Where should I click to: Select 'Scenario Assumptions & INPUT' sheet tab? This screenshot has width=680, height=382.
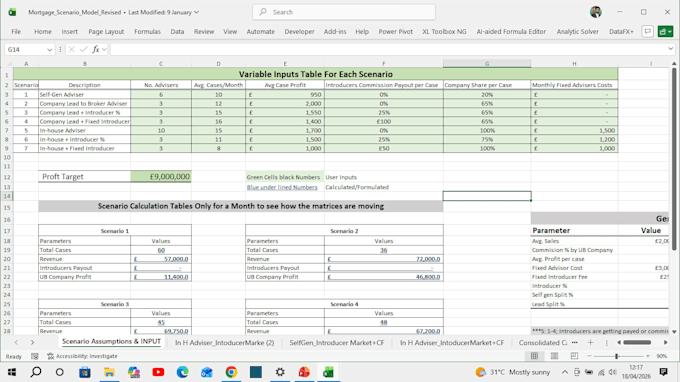[x=111, y=342]
